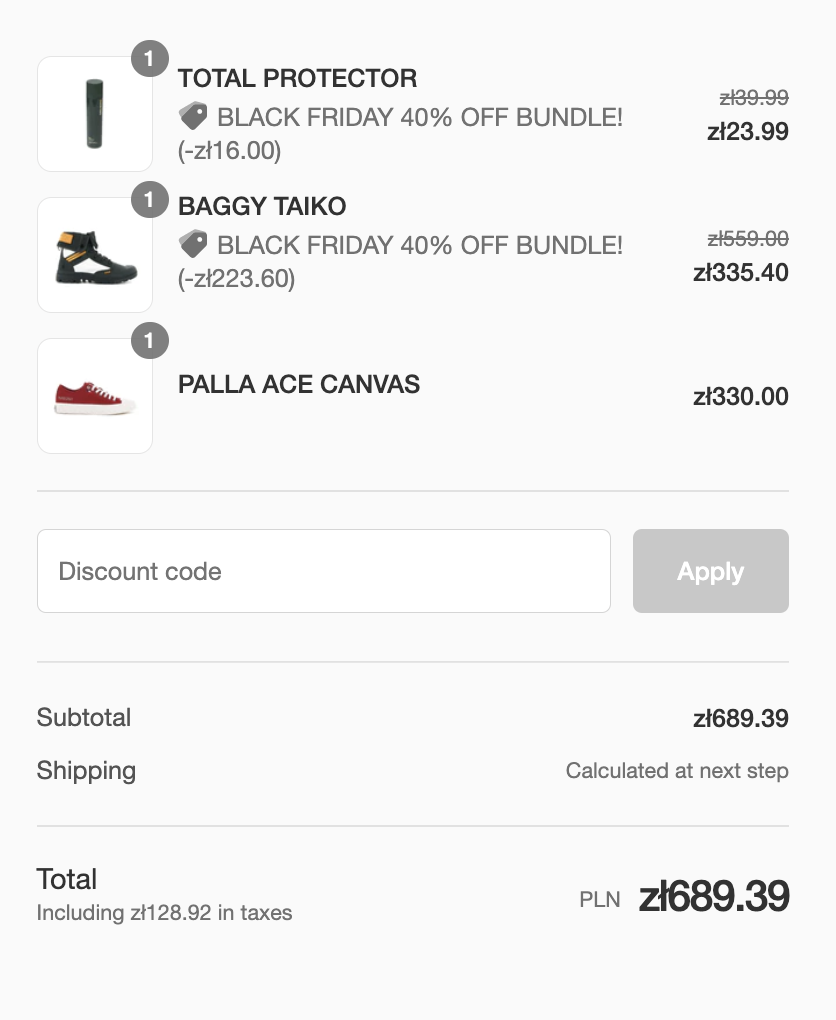Click quantity badge on Baggy Taiko thumbnail
836x1020 pixels.
pyautogui.click(x=150, y=201)
